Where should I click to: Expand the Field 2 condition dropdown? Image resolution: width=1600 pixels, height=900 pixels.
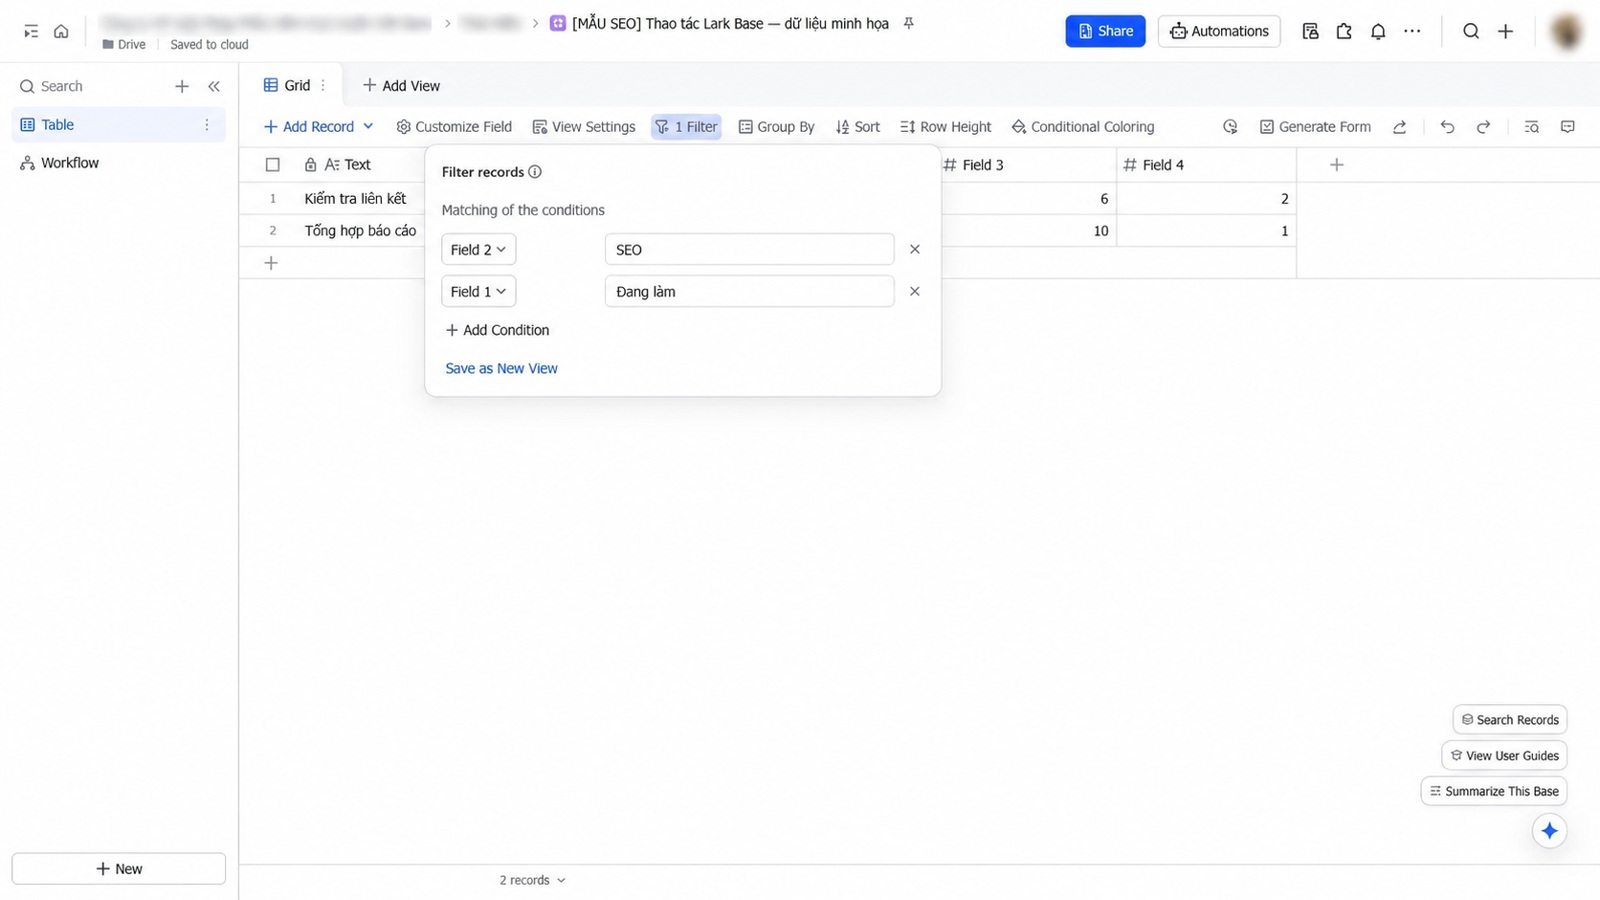pyautogui.click(x=479, y=249)
